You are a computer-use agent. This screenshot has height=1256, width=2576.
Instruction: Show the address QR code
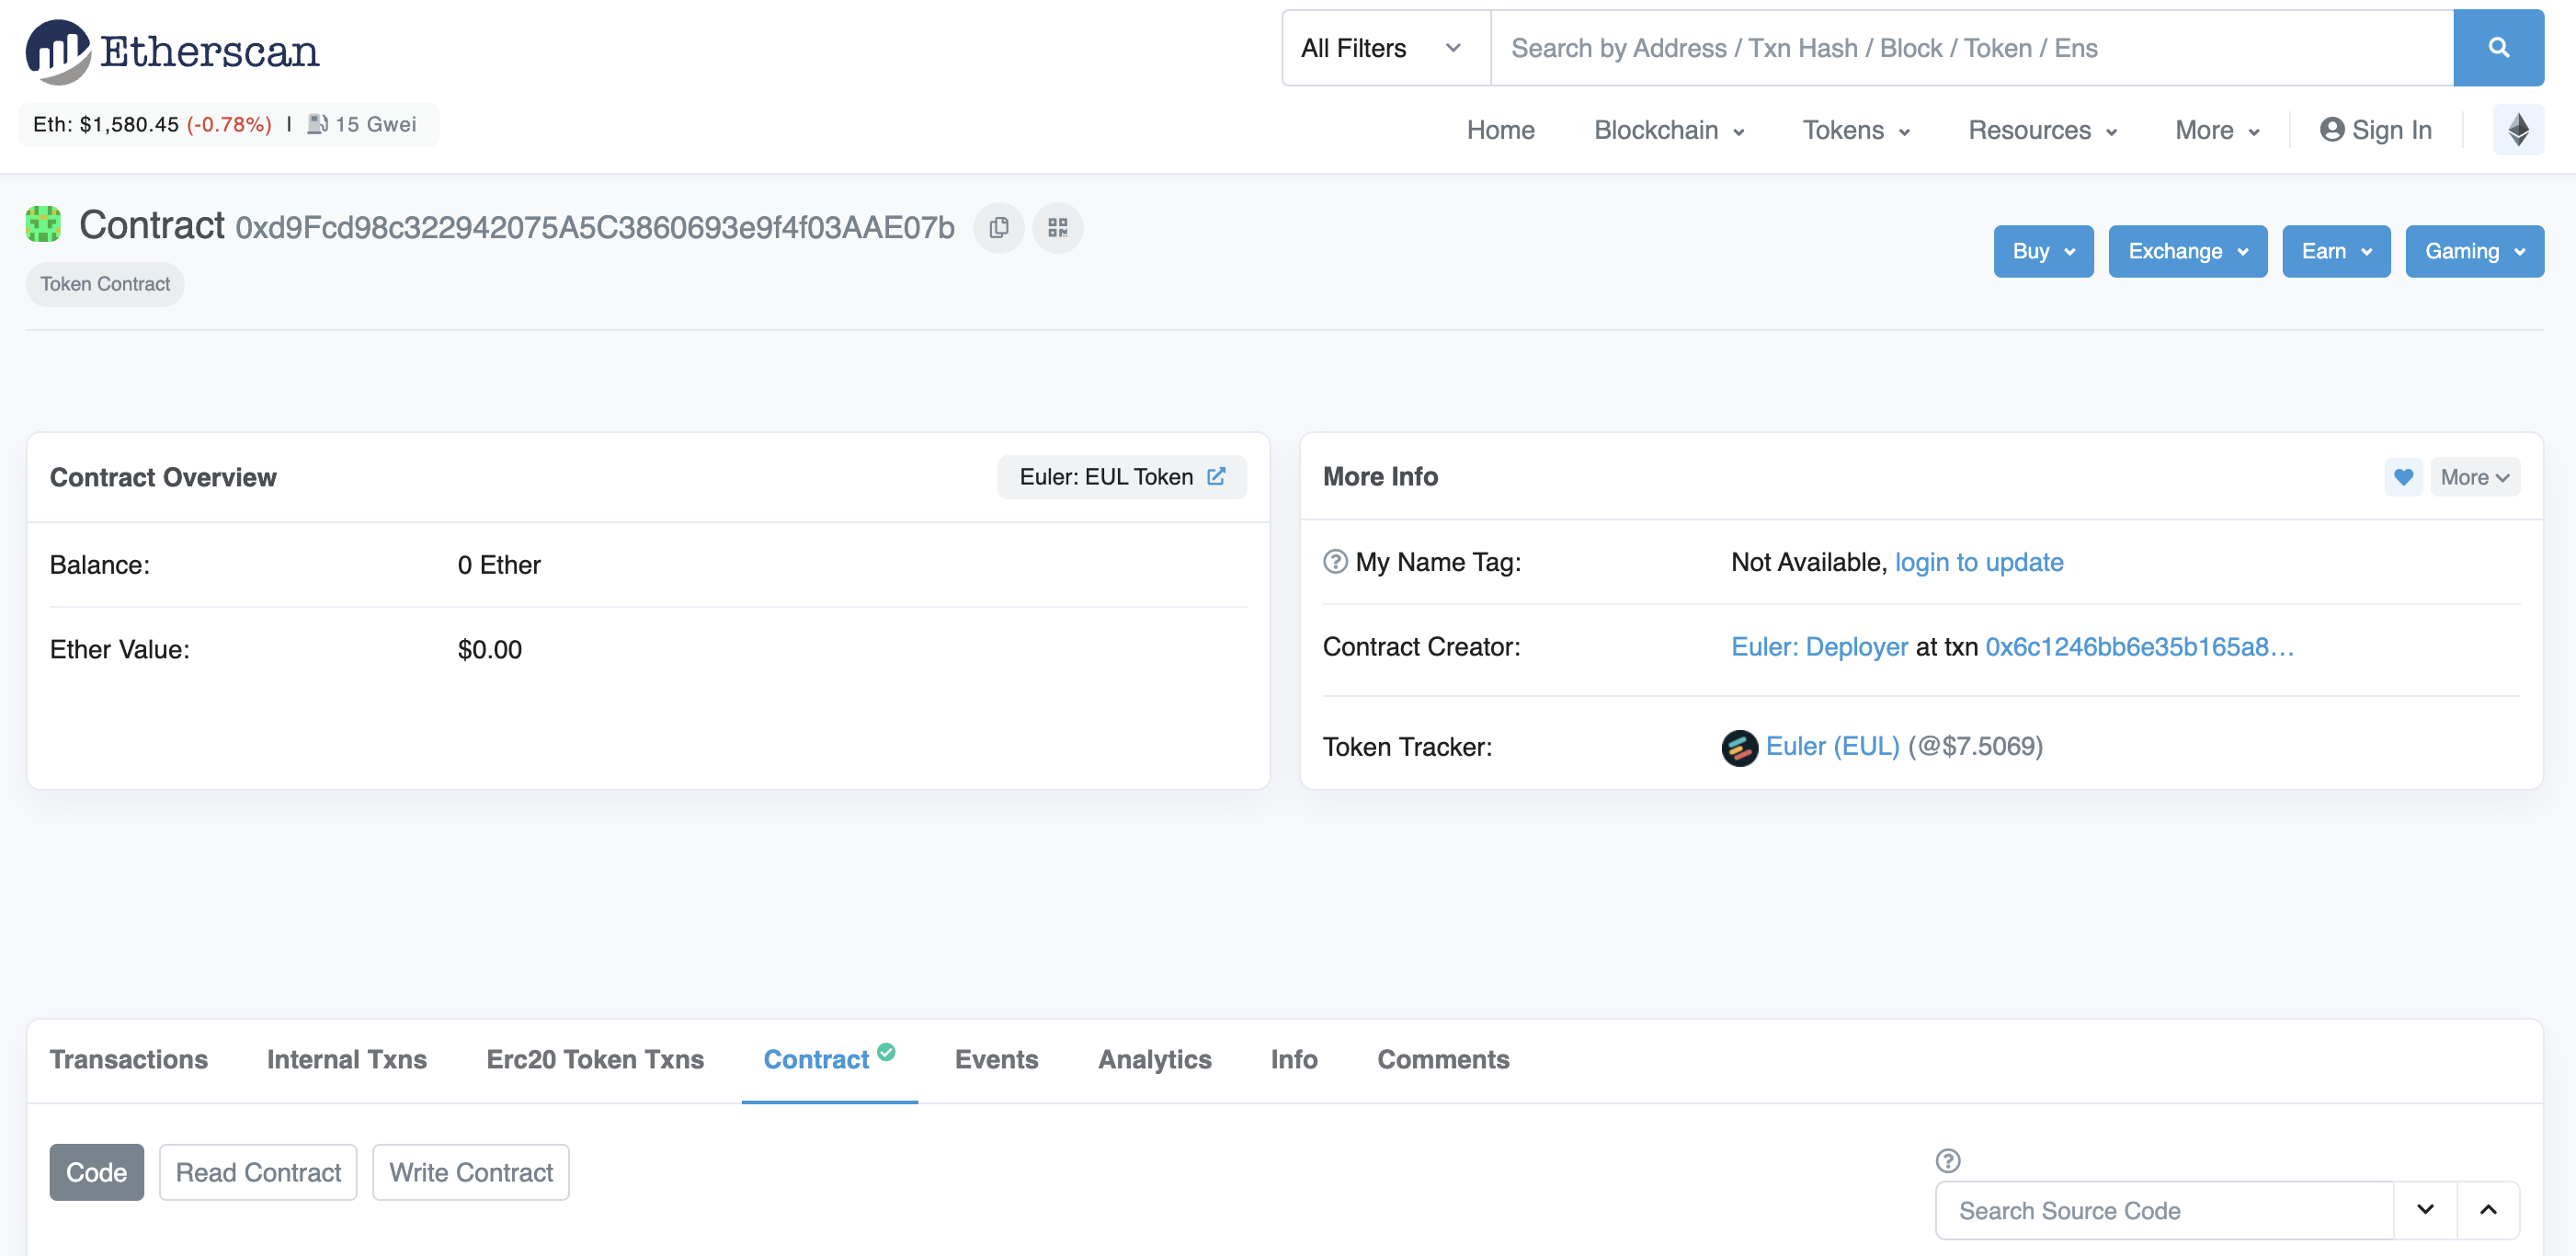tap(1057, 228)
